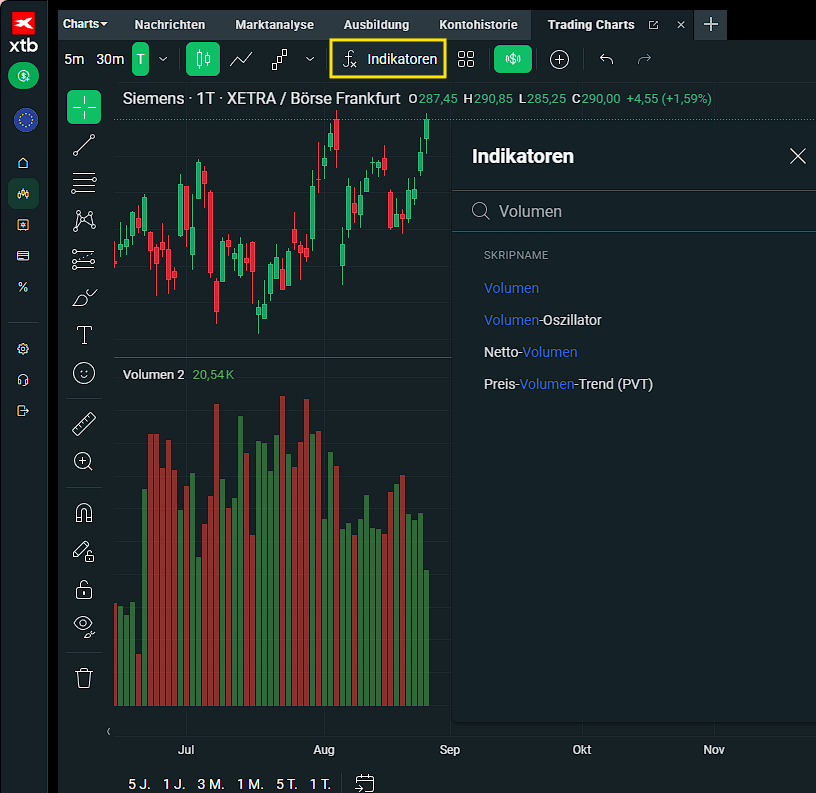Open the card icon in sidebar
The image size is (816, 793).
tap(23, 256)
